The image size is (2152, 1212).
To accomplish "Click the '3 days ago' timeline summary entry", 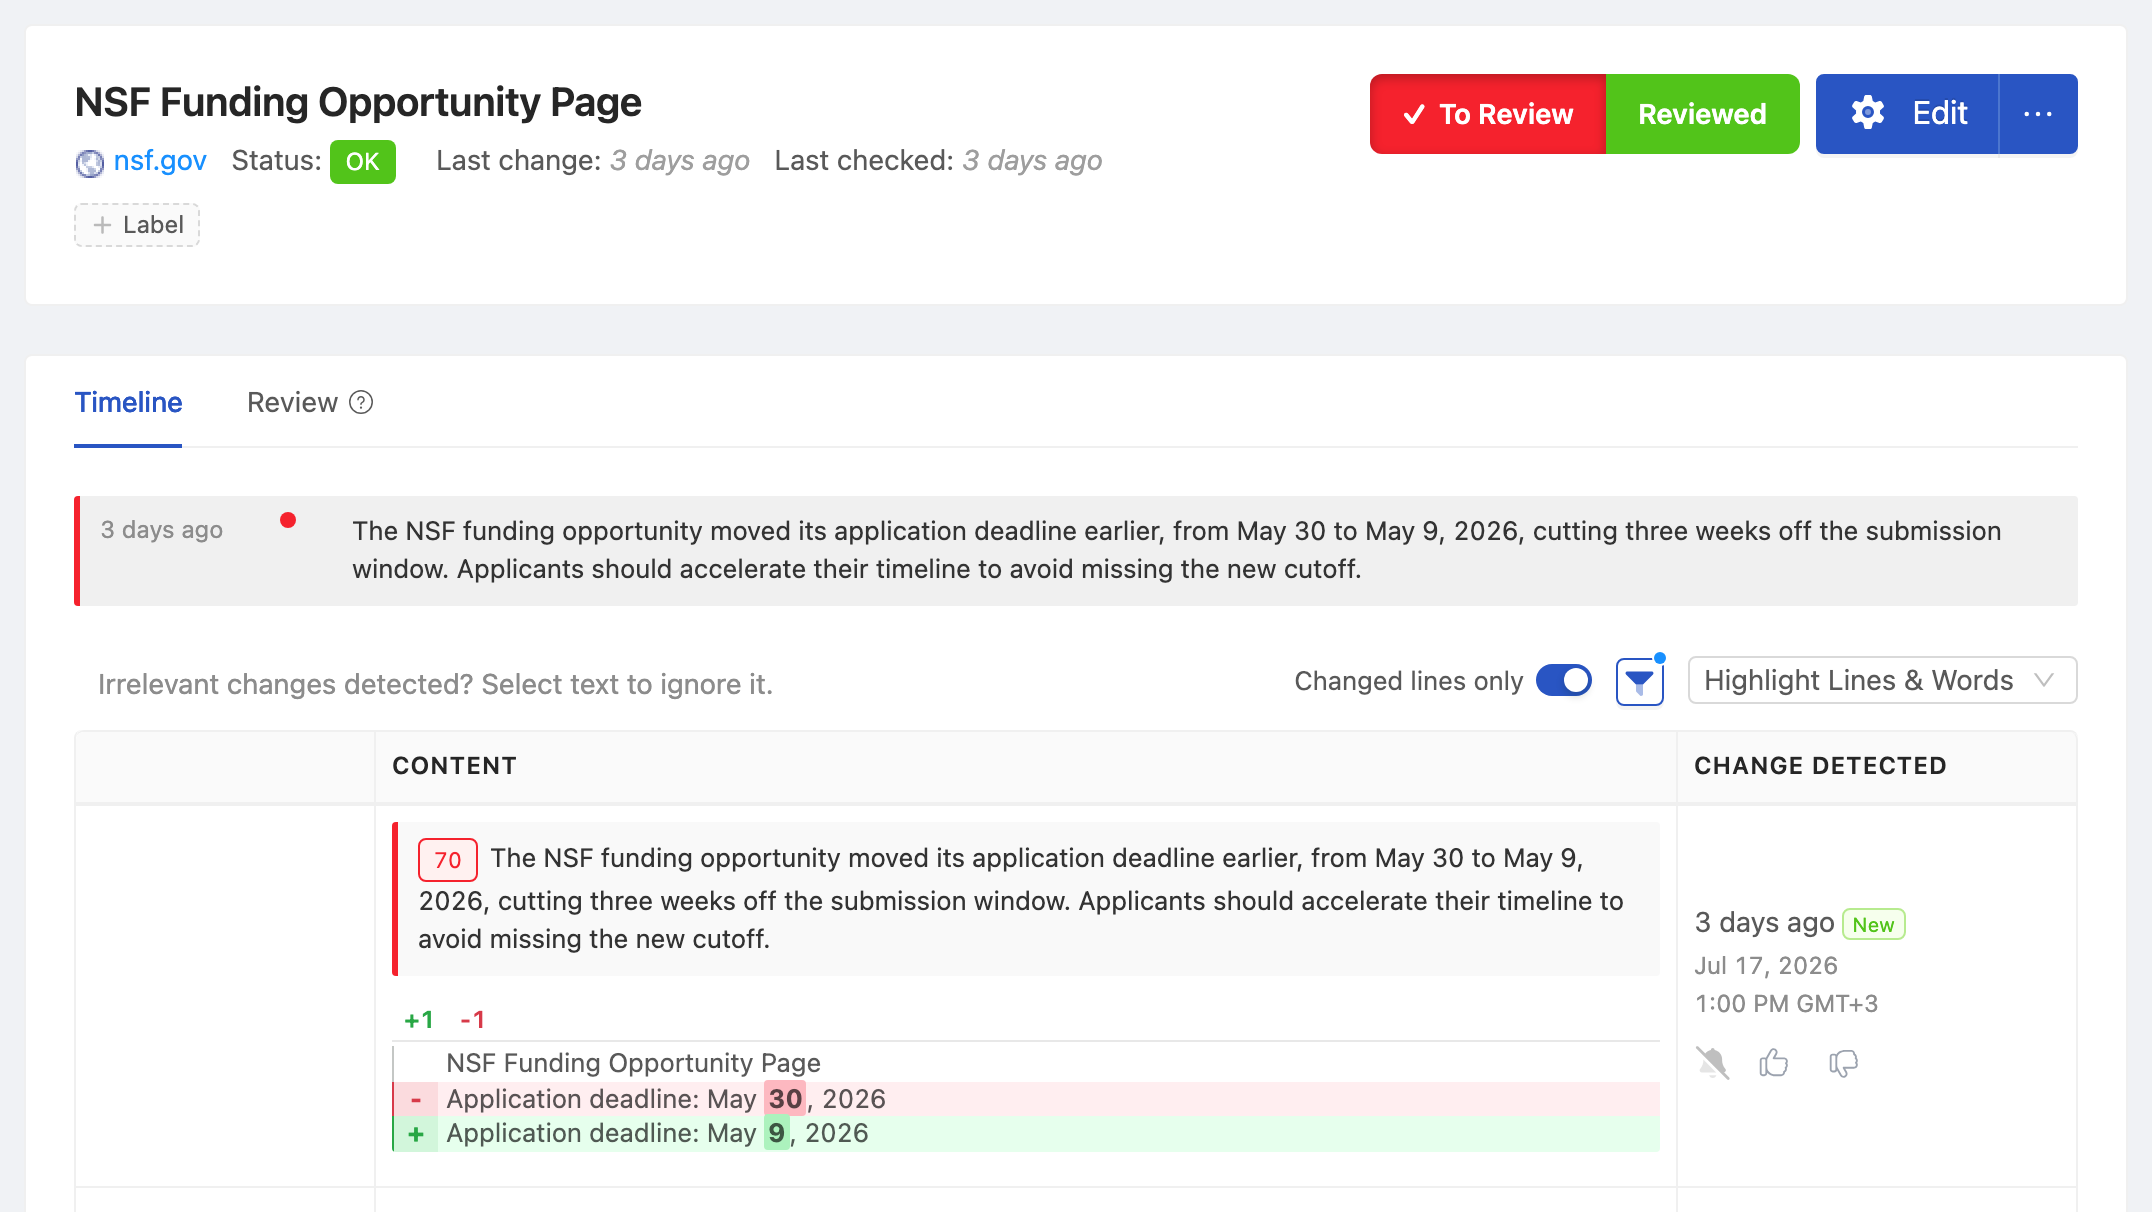I will [x=1076, y=551].
